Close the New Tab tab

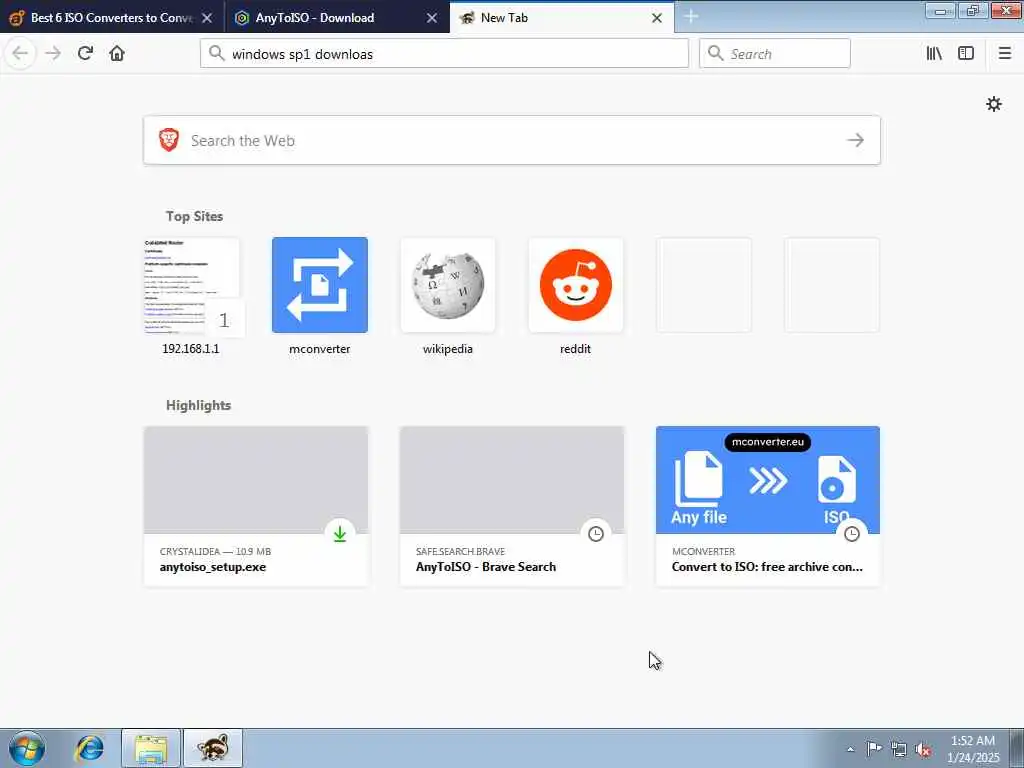(657, 18)
